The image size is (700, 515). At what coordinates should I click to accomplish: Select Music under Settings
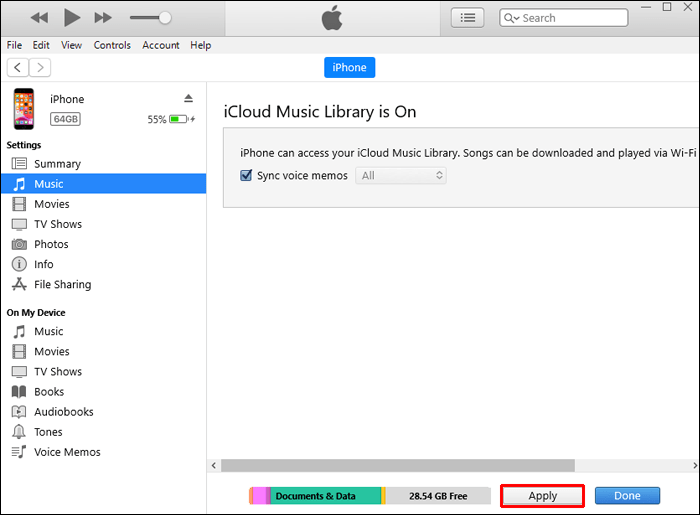click(104, 184)
